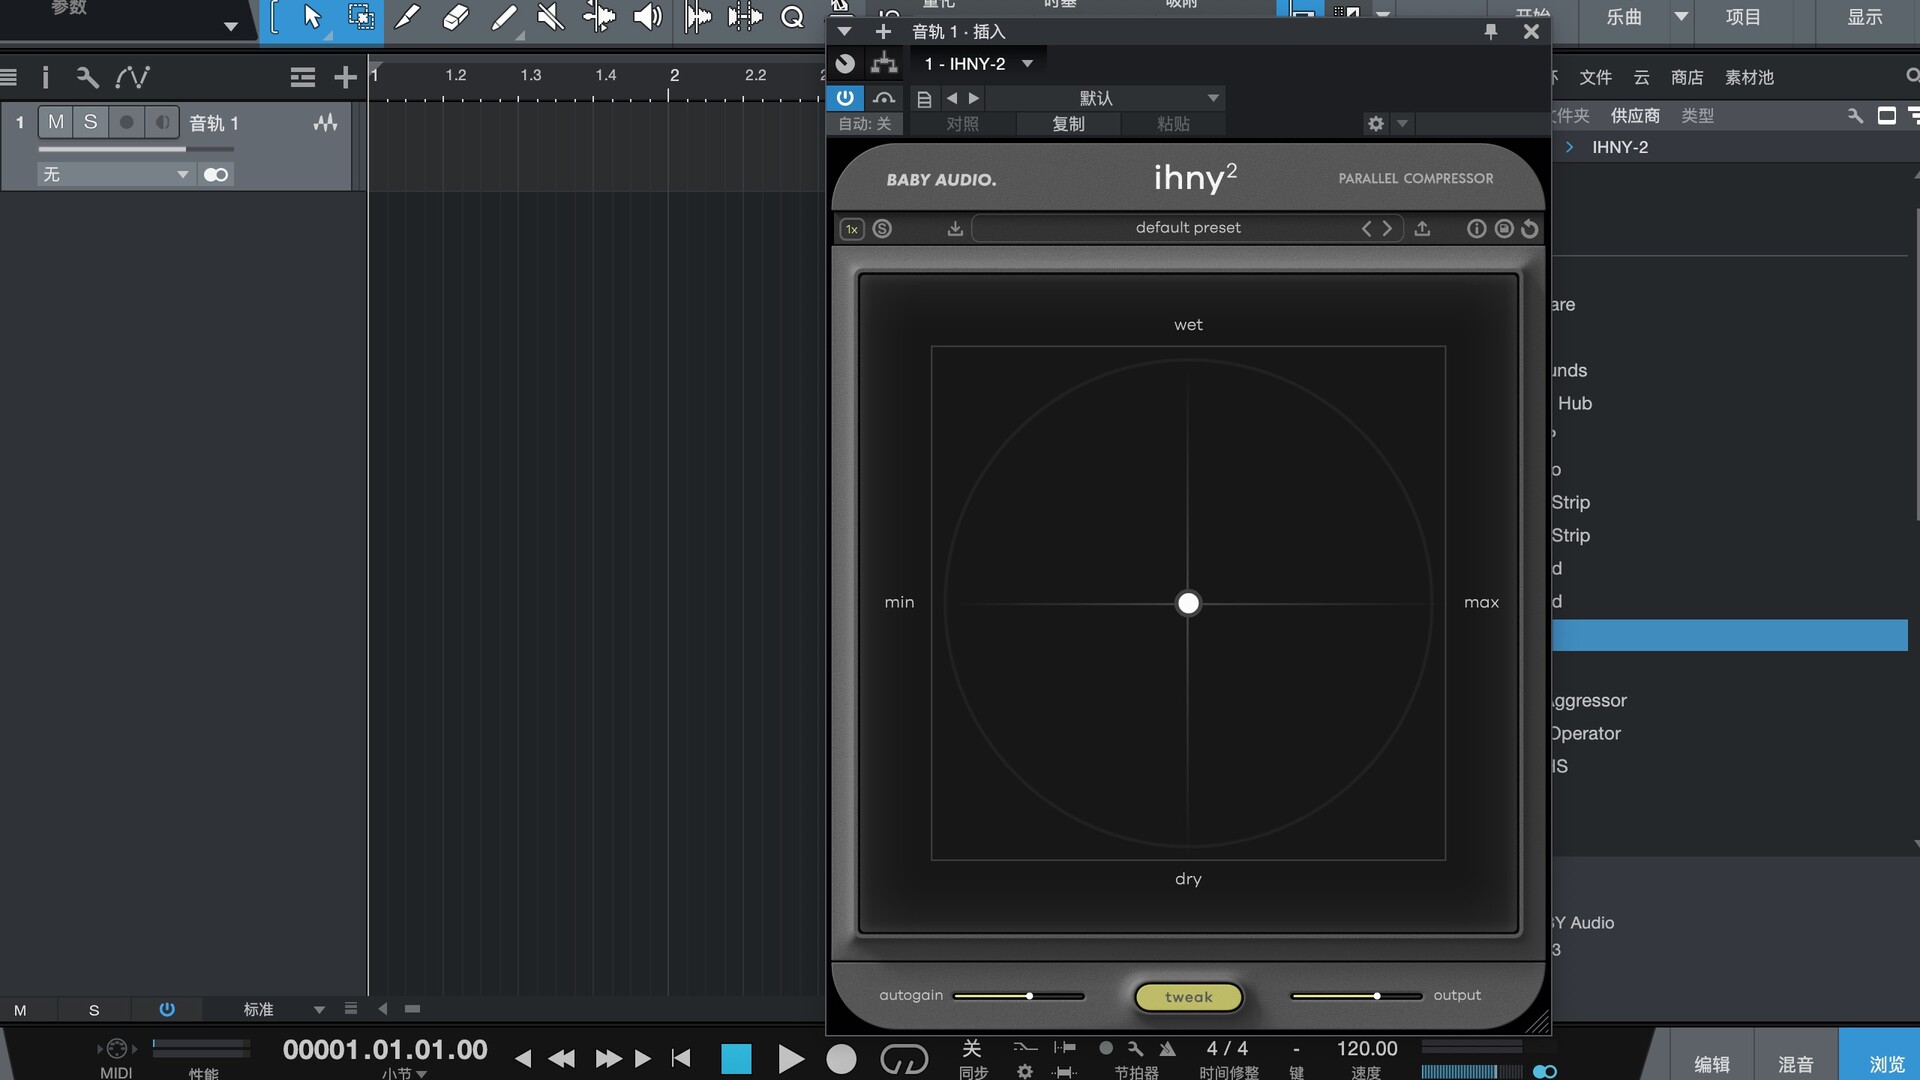1920x1080 pixels.
Task: Open the plugin routing icon
Action: tap(884, 64)
